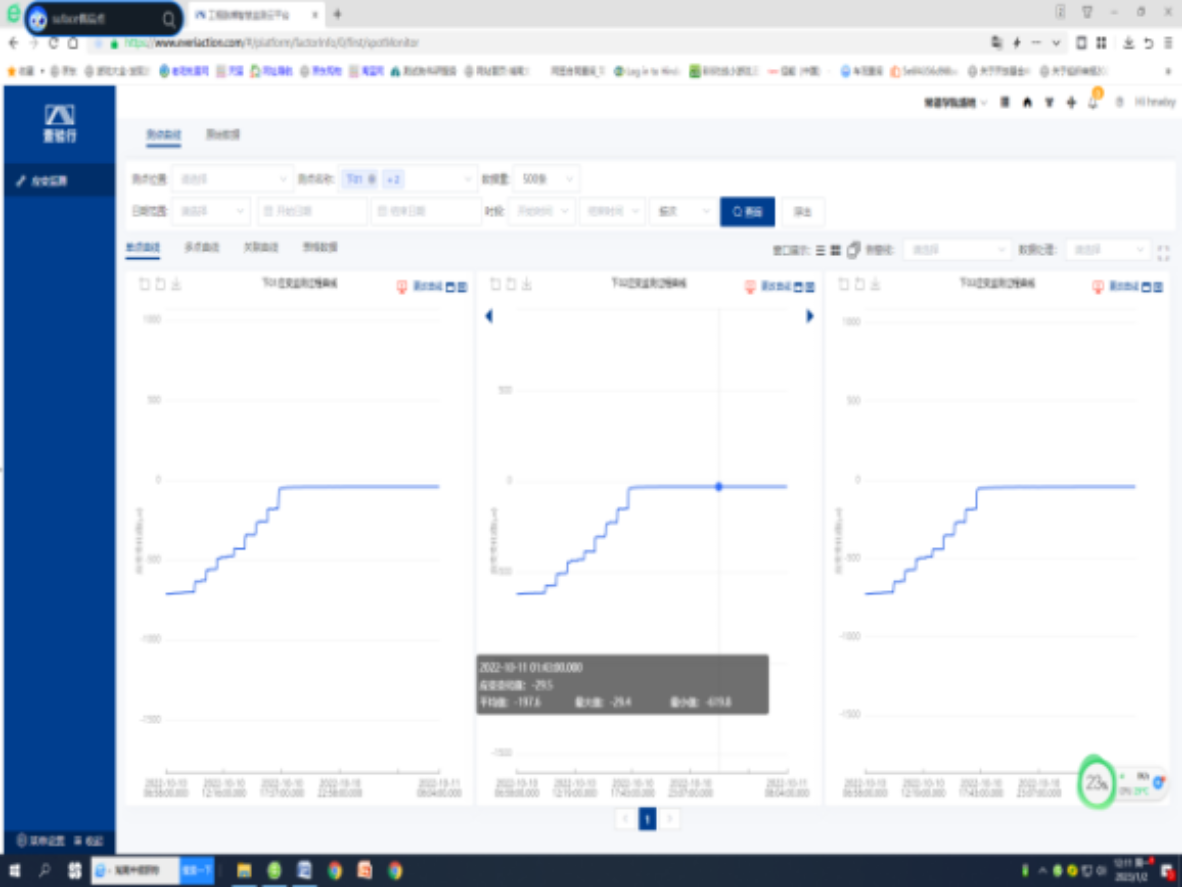Expand the measuring point location dropdown

(231, 179)
